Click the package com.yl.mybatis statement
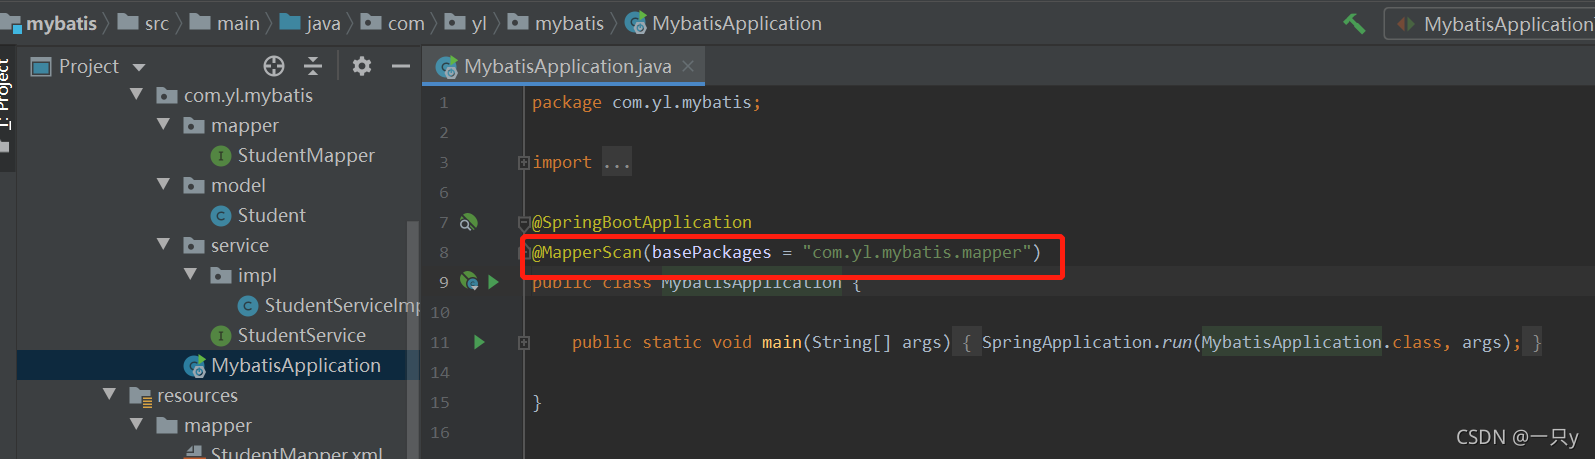 pos(646,102)
